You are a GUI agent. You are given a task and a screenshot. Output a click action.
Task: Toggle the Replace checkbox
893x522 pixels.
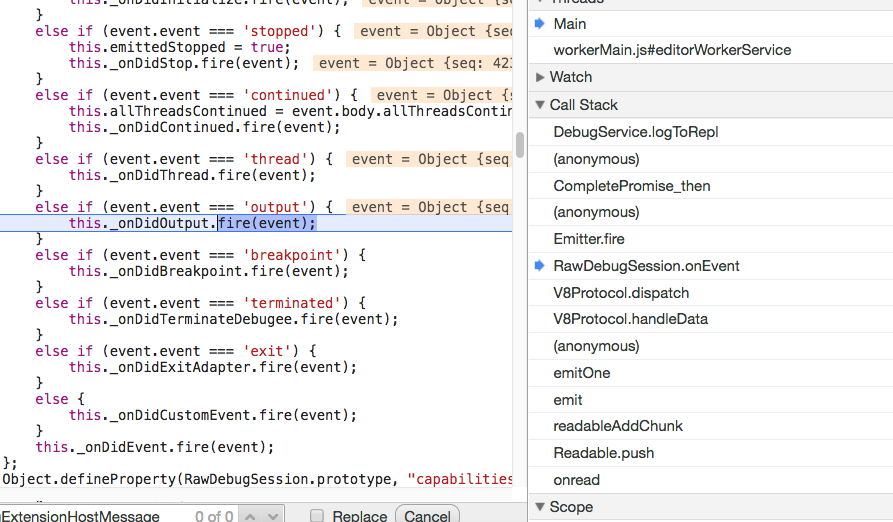tap(317, 516)
